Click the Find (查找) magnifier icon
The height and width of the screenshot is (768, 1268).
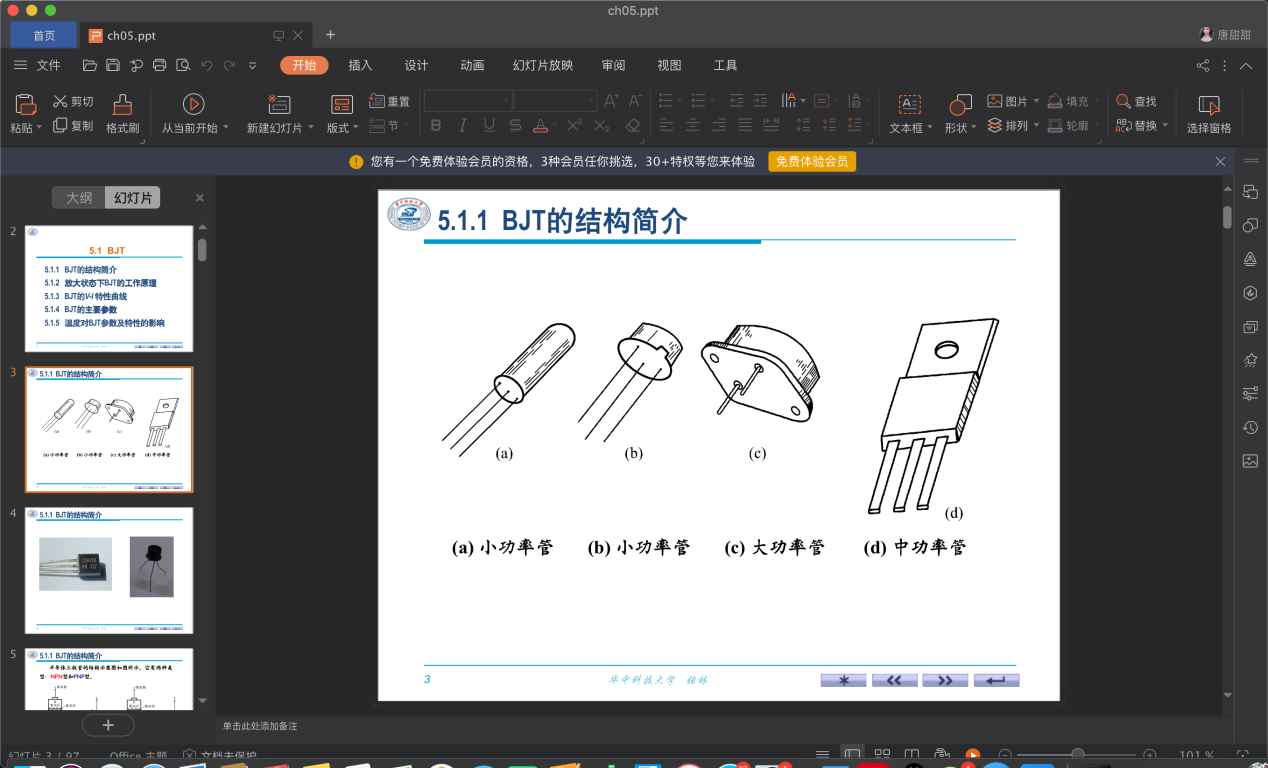[x=1123, y=101]
